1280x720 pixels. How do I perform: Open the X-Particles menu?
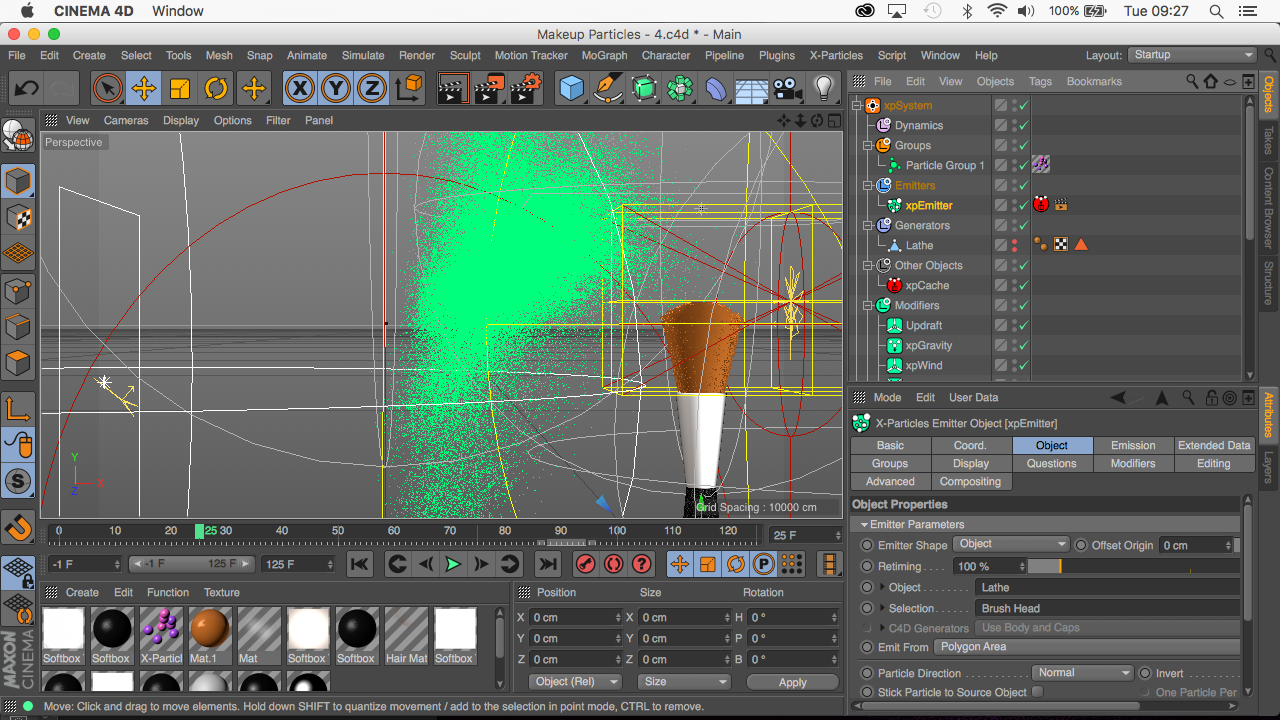click(836, 55)
